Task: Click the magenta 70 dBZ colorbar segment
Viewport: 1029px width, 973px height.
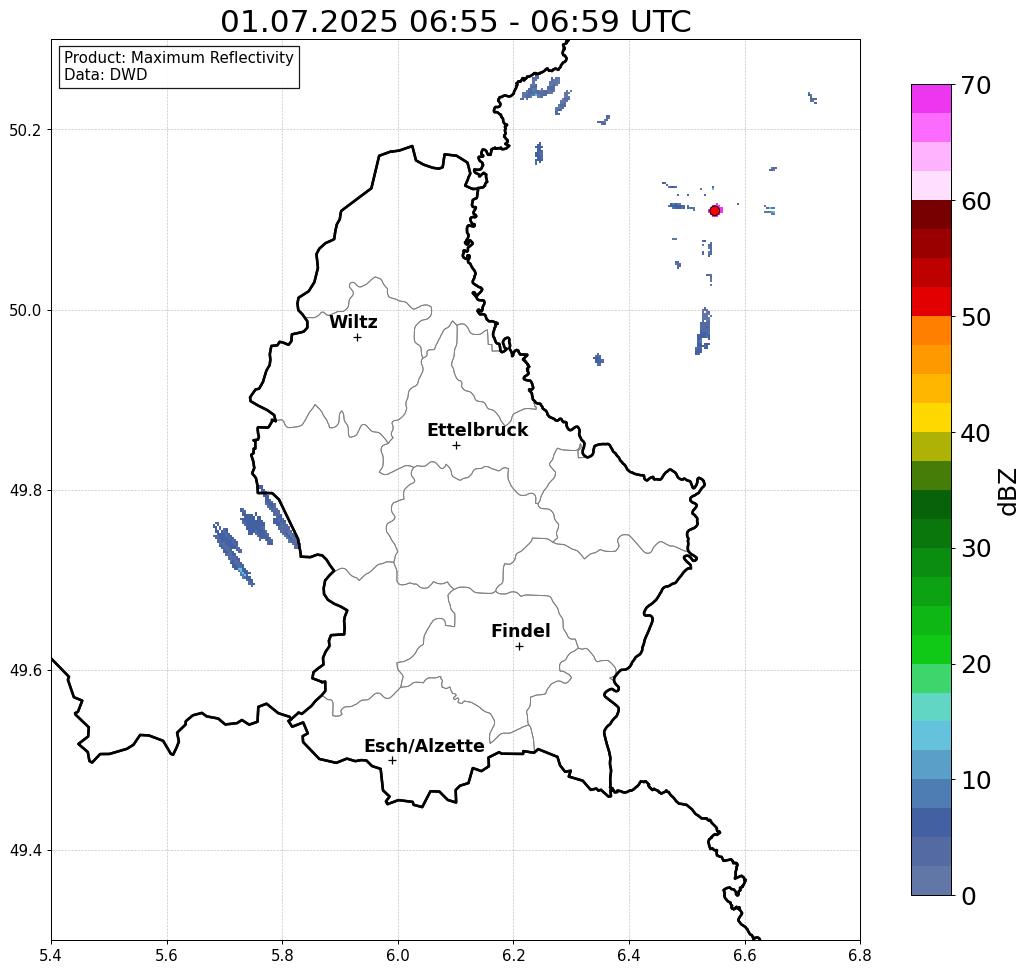Action: [x=931, y=98]
